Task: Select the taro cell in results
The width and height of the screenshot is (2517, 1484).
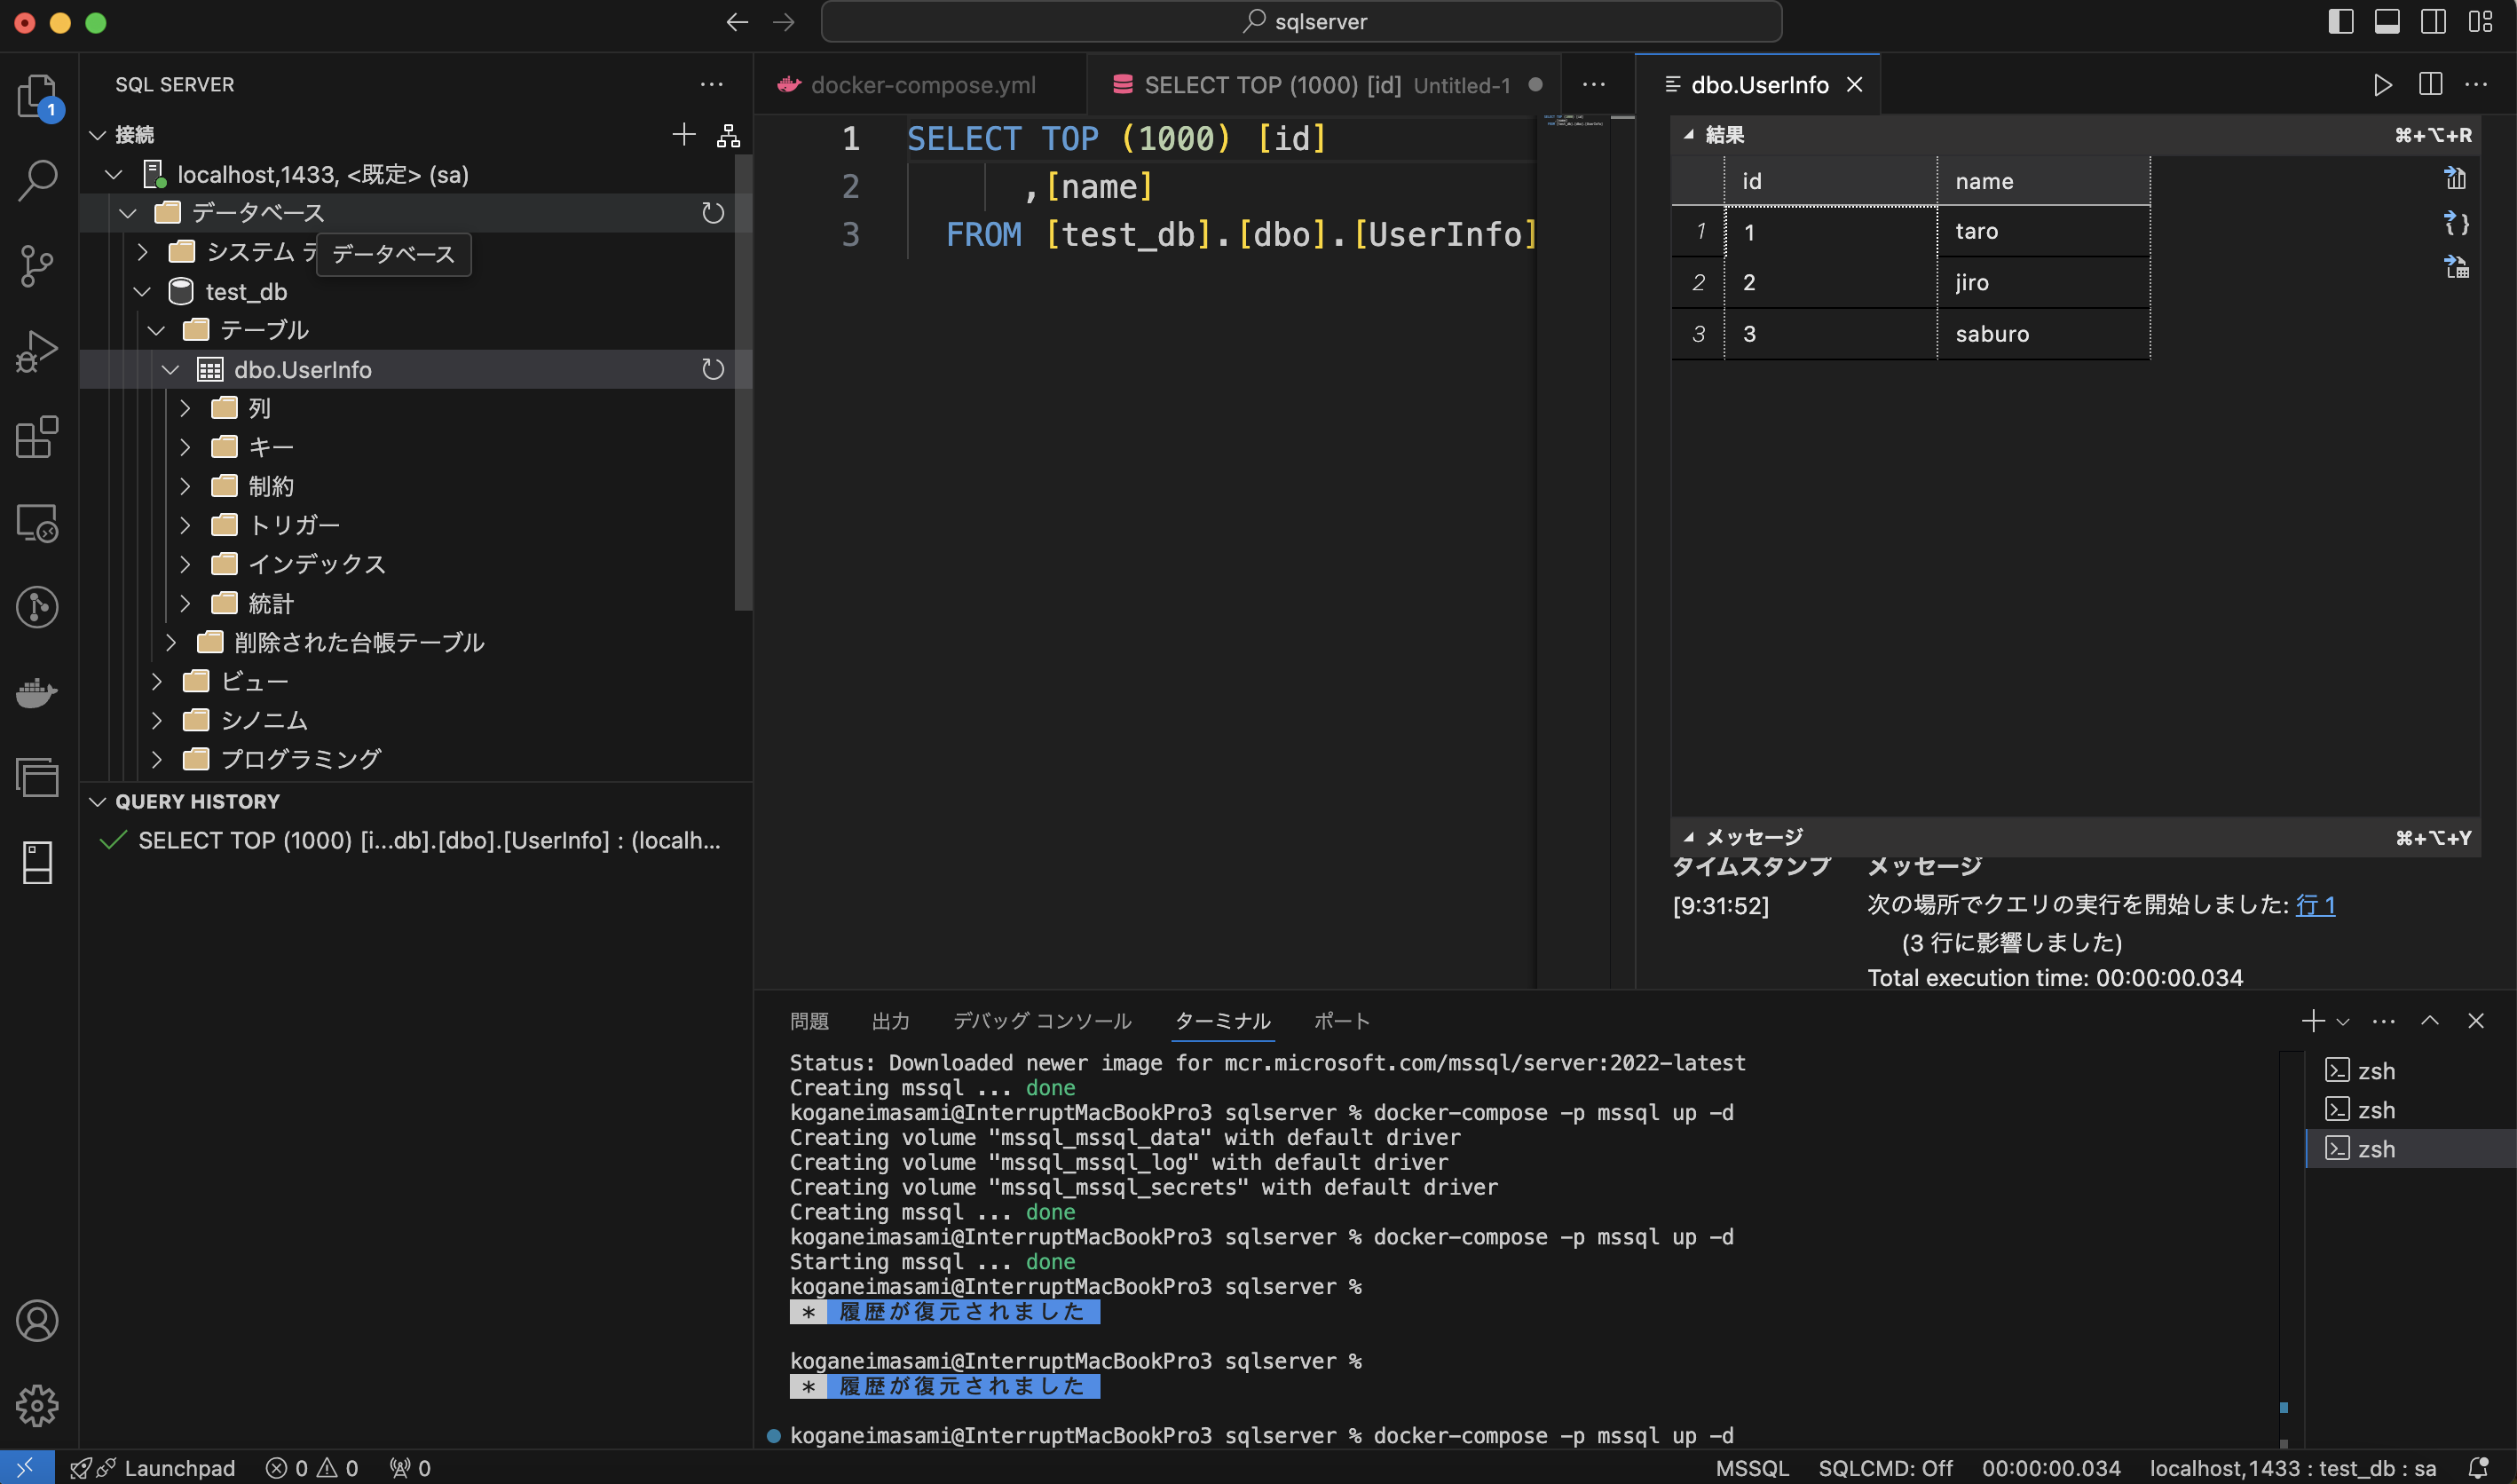Action: tap(2043, 231)
